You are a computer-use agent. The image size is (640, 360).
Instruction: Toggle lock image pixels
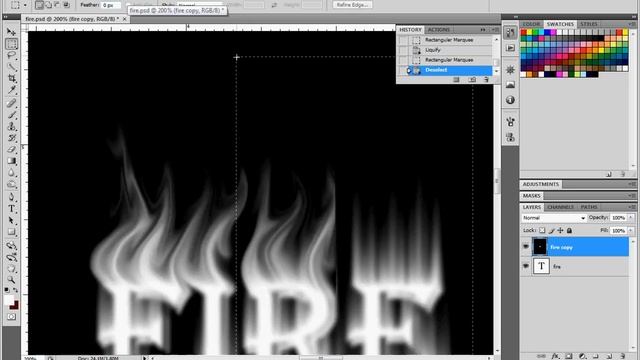click(x=551, y=231)
